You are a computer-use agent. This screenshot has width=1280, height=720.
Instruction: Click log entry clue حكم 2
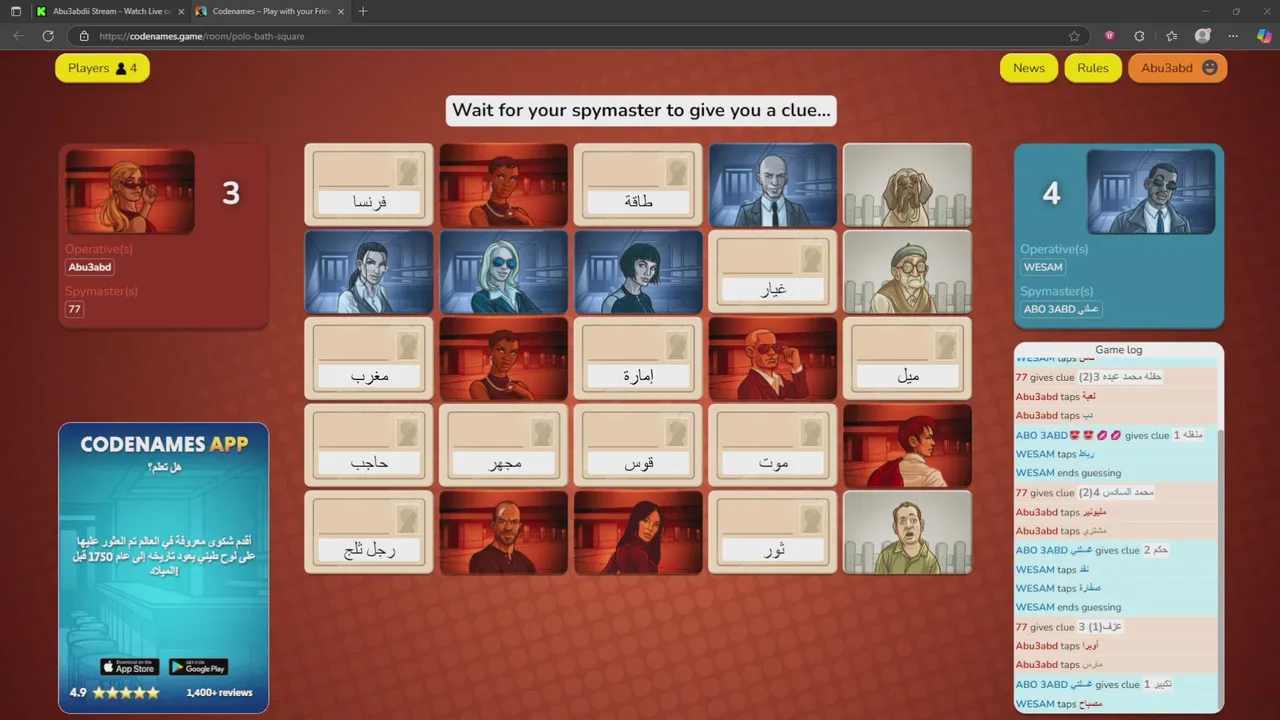click(x=1114, y=550)
